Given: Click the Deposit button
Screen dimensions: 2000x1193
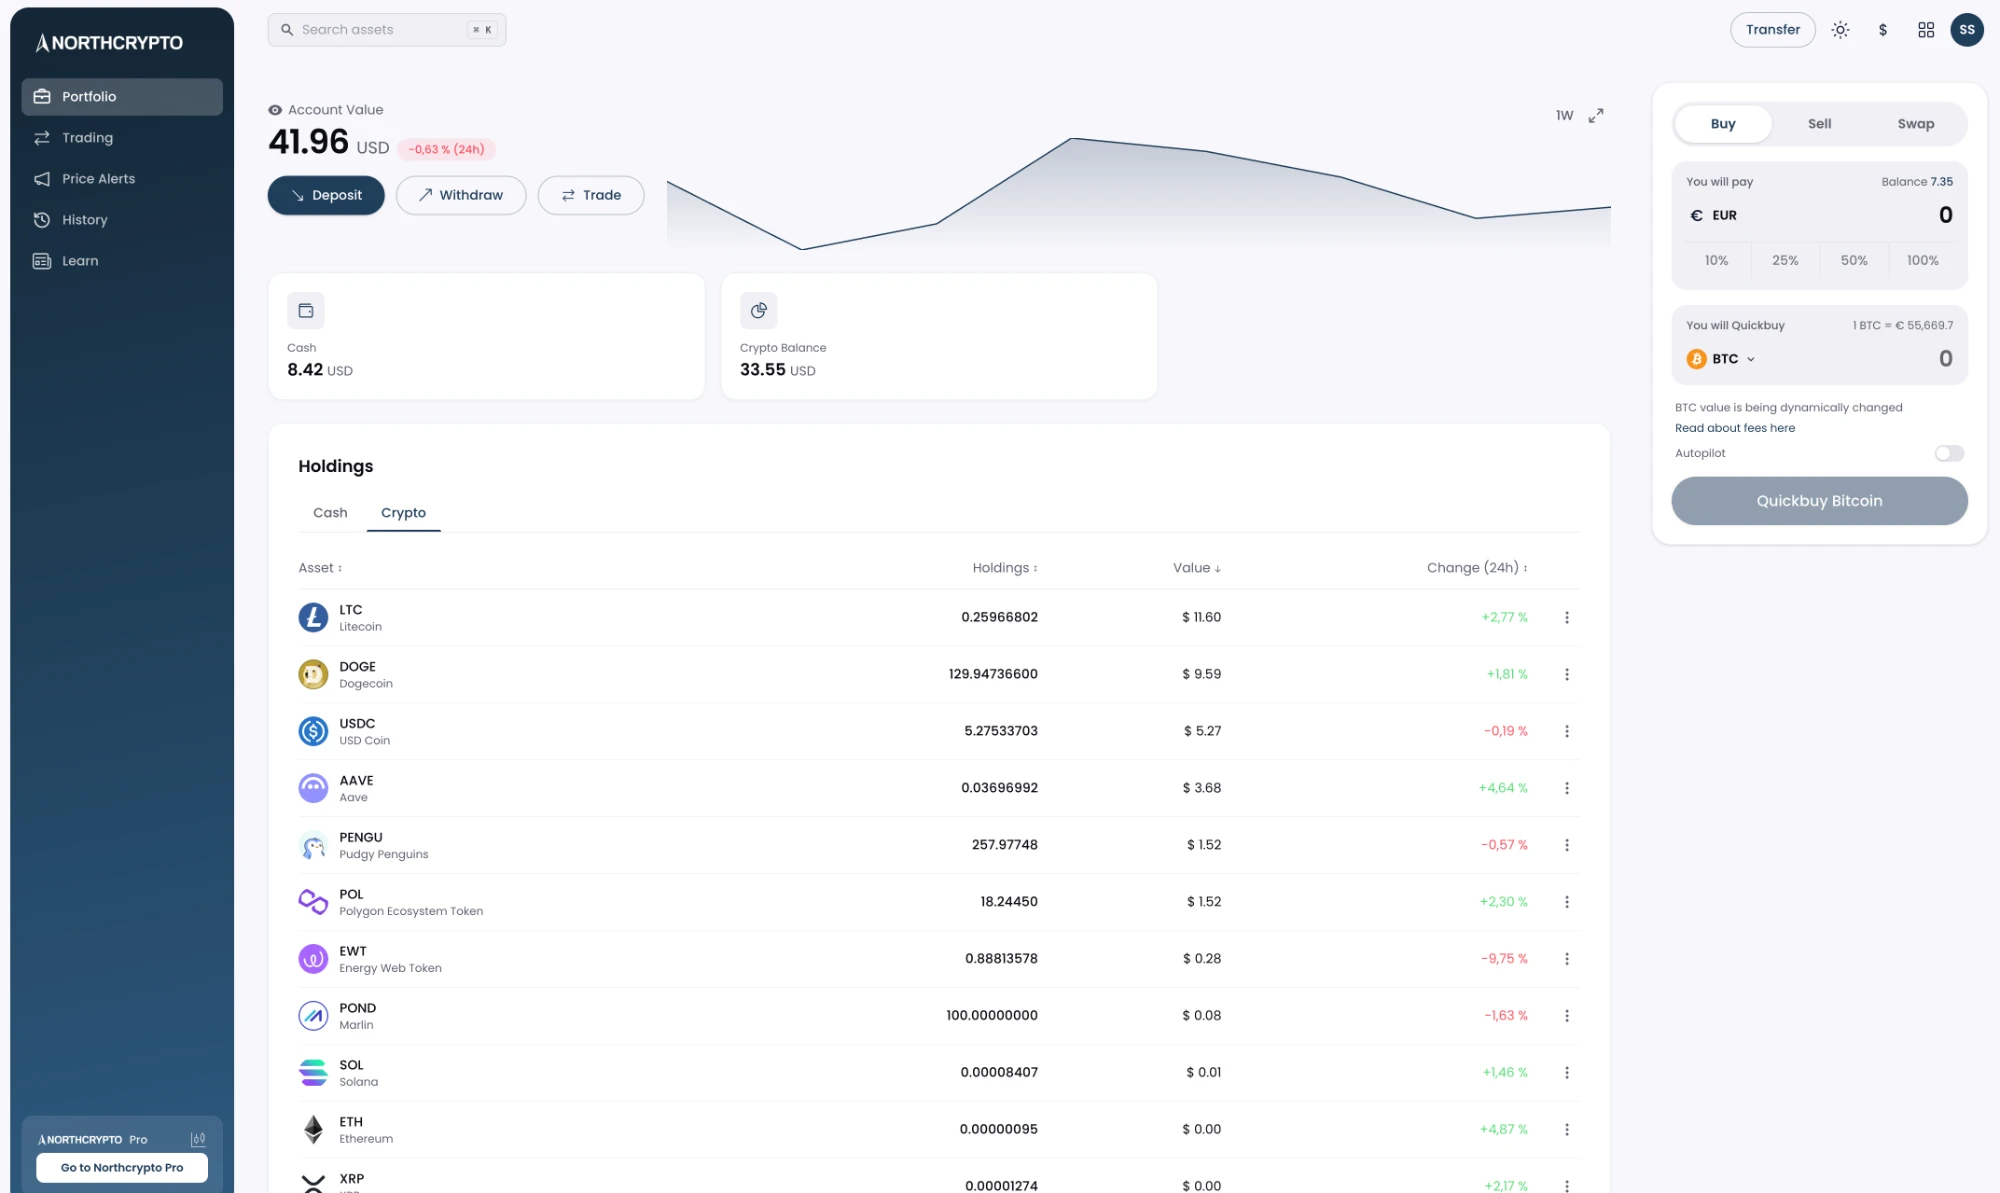Looking at the screenshot, I should (x=326, y=196).
